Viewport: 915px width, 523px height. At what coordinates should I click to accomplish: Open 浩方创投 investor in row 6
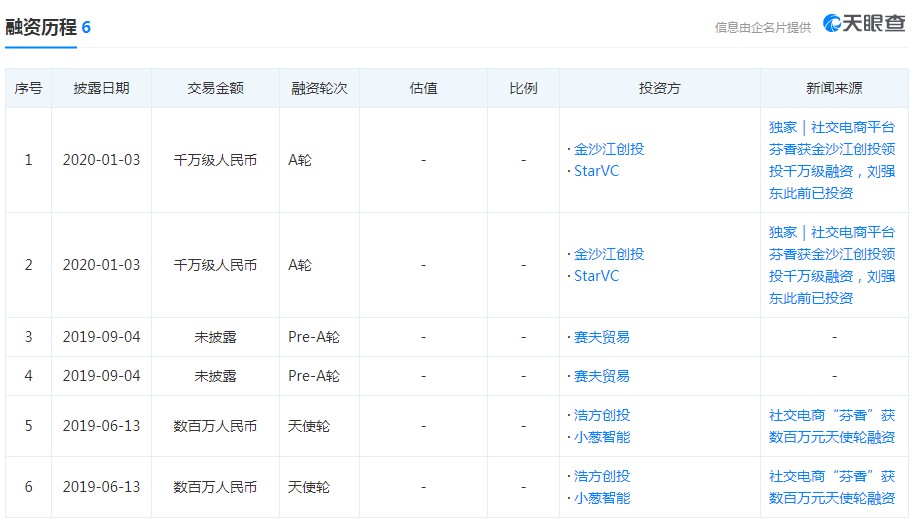click(602, 476)
